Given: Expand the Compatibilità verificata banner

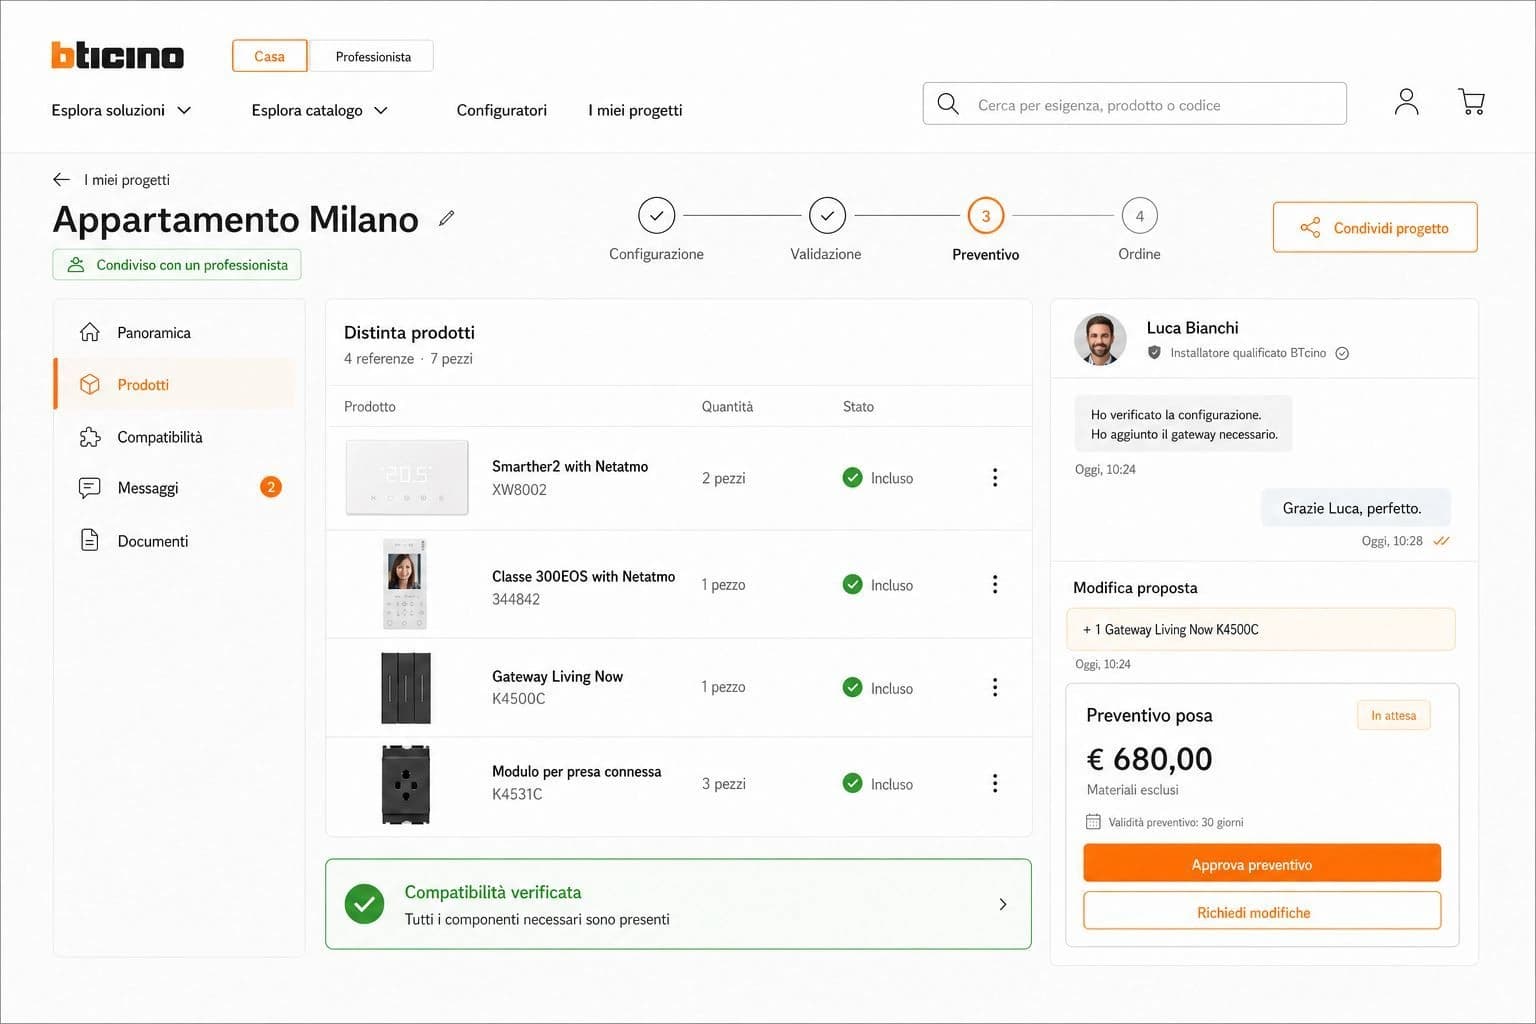Looking at the screenshot, I should pyautogui.click(x=678, y=904).
